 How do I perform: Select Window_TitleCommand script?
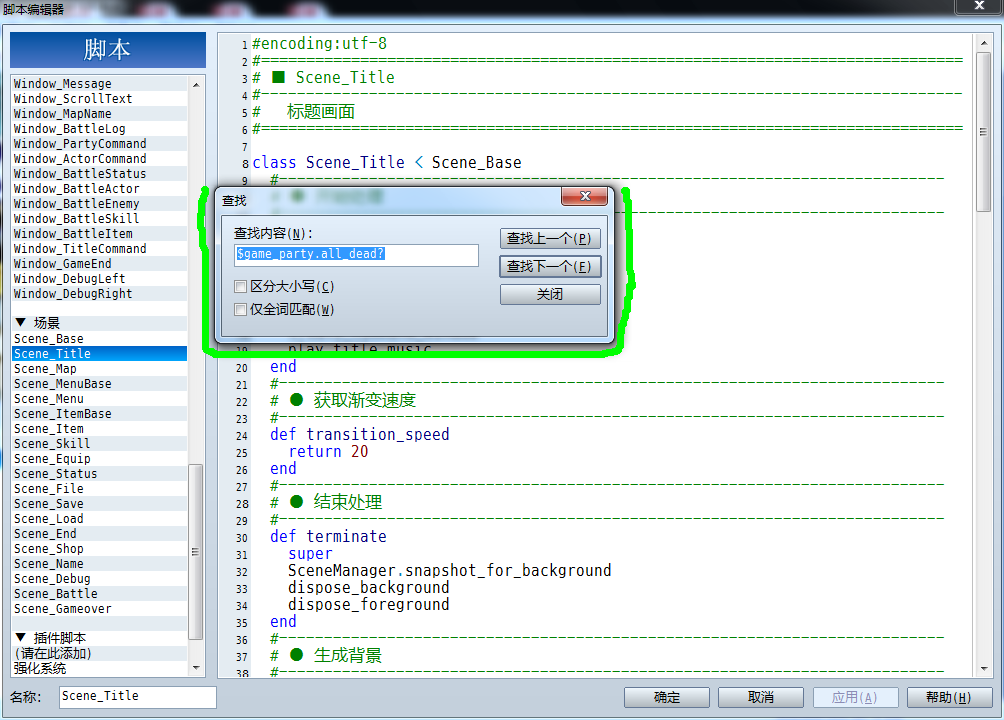pyautogui.click(x=100, y=249)
